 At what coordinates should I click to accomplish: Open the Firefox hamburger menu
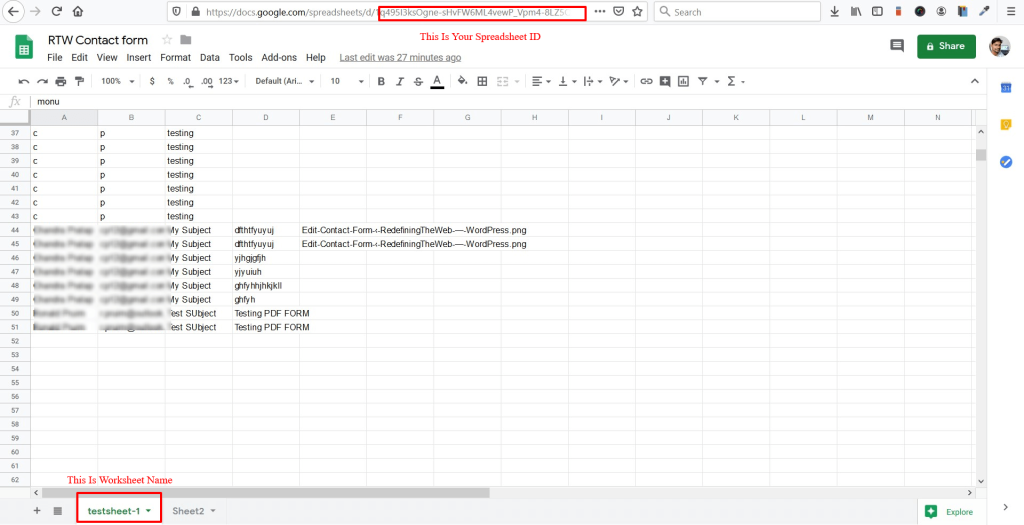click(x=1012, y=11)
